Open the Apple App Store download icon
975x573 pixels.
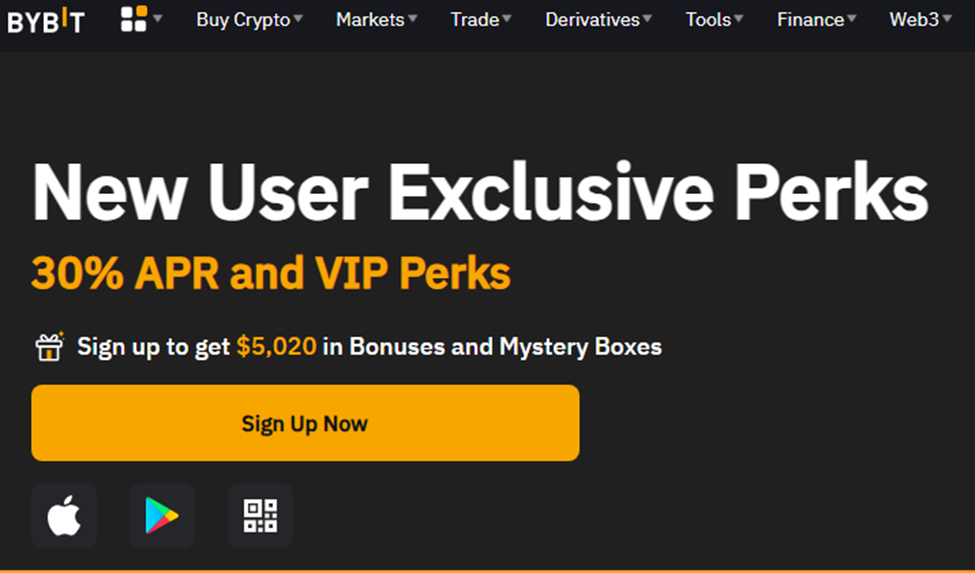point(64,516)
